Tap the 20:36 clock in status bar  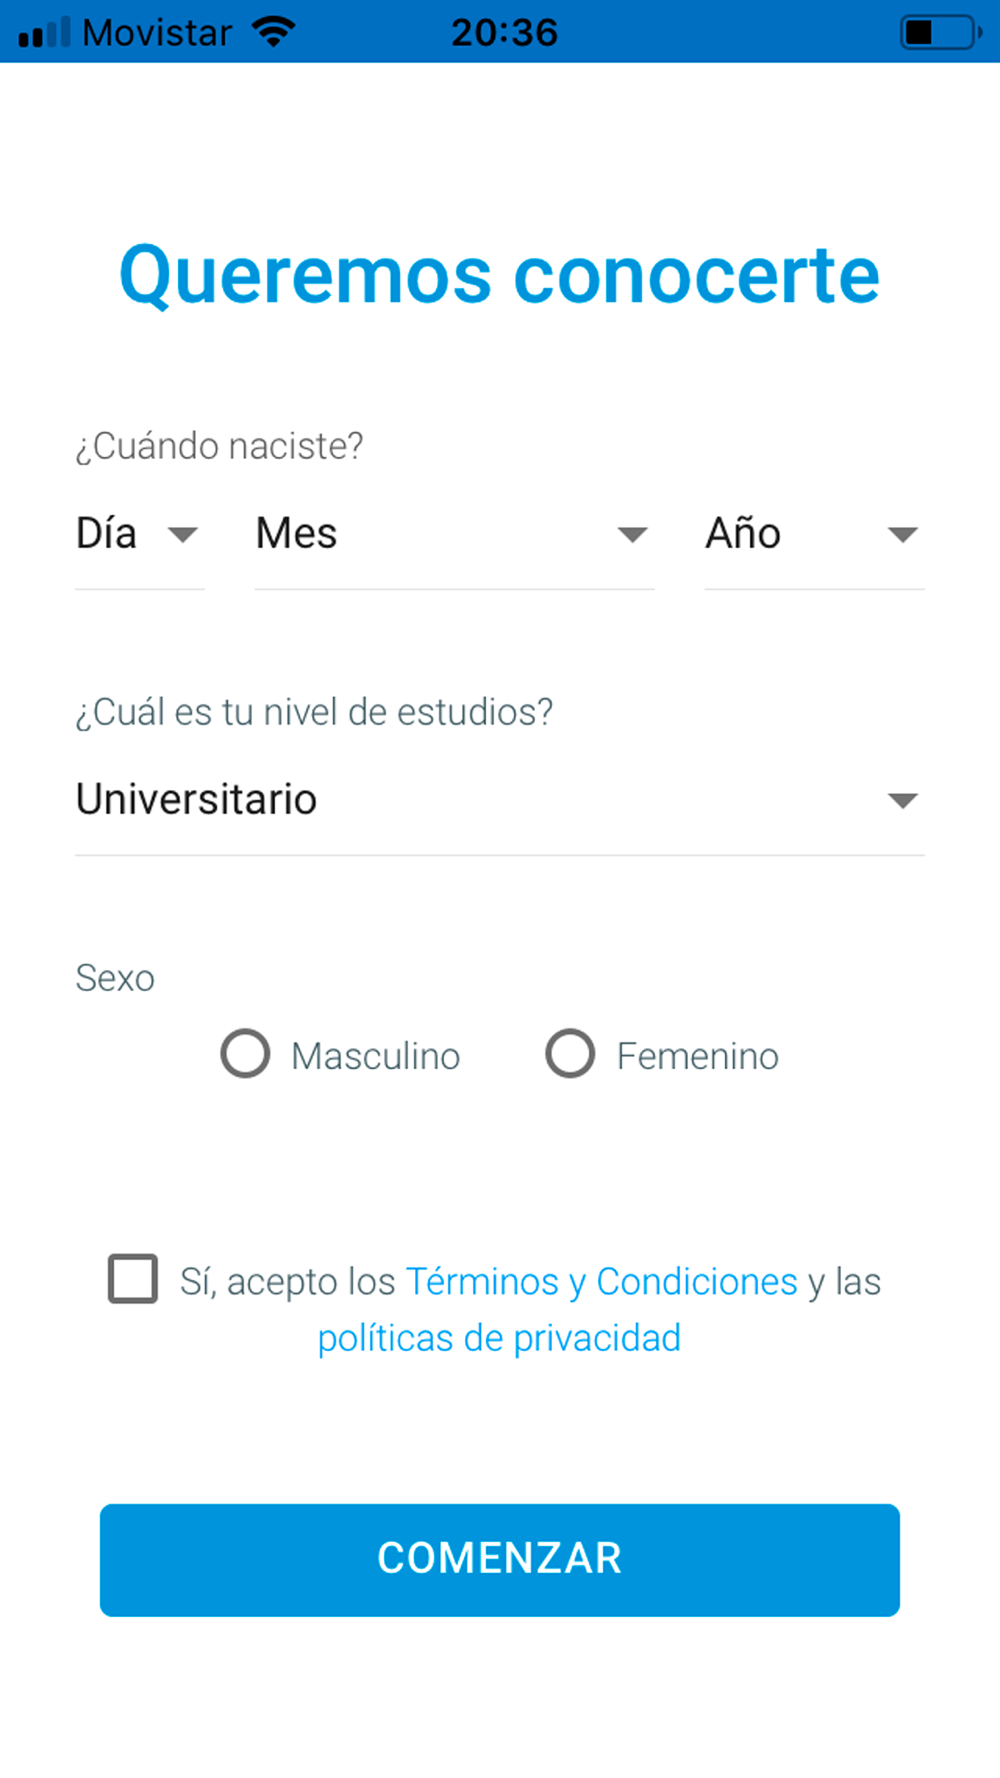(x=504, y=33)
